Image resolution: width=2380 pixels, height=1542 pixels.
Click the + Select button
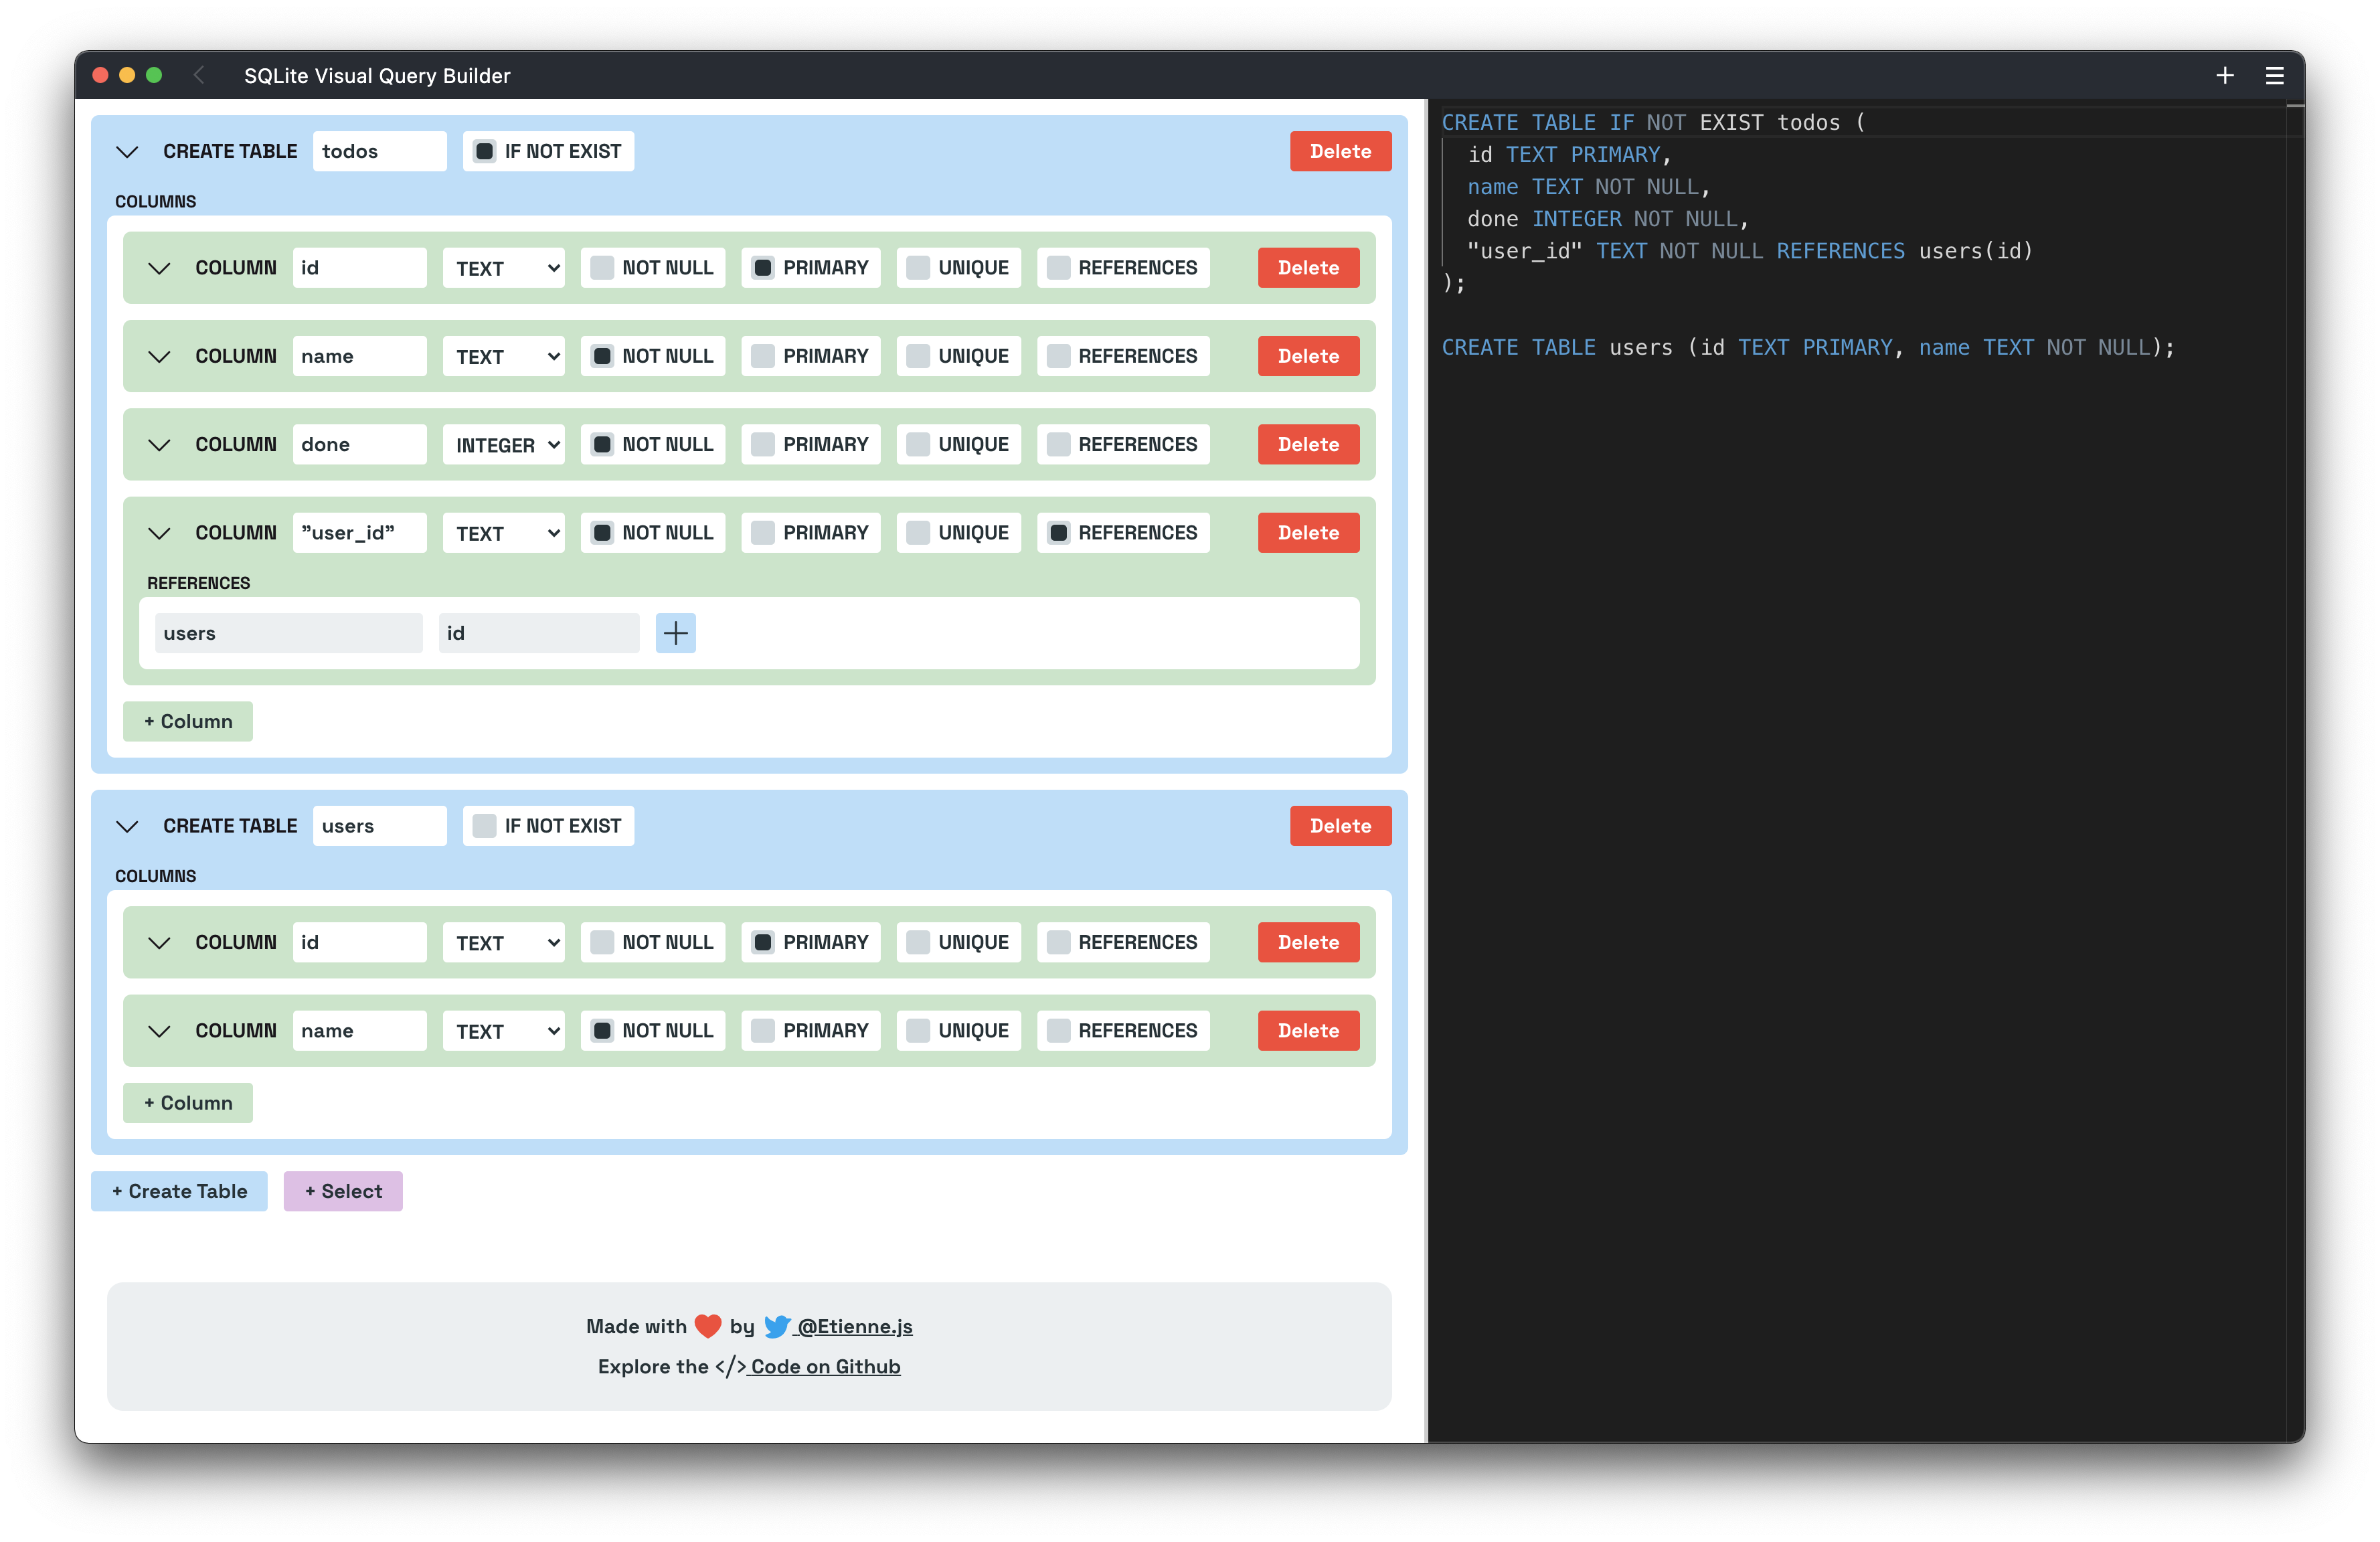[342, 1191]
